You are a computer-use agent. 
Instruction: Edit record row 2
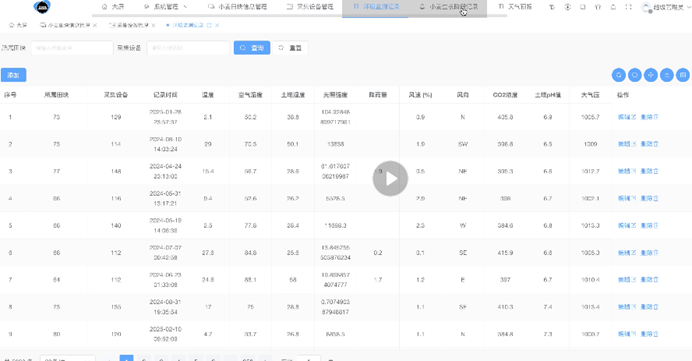[x=627, y=144]
